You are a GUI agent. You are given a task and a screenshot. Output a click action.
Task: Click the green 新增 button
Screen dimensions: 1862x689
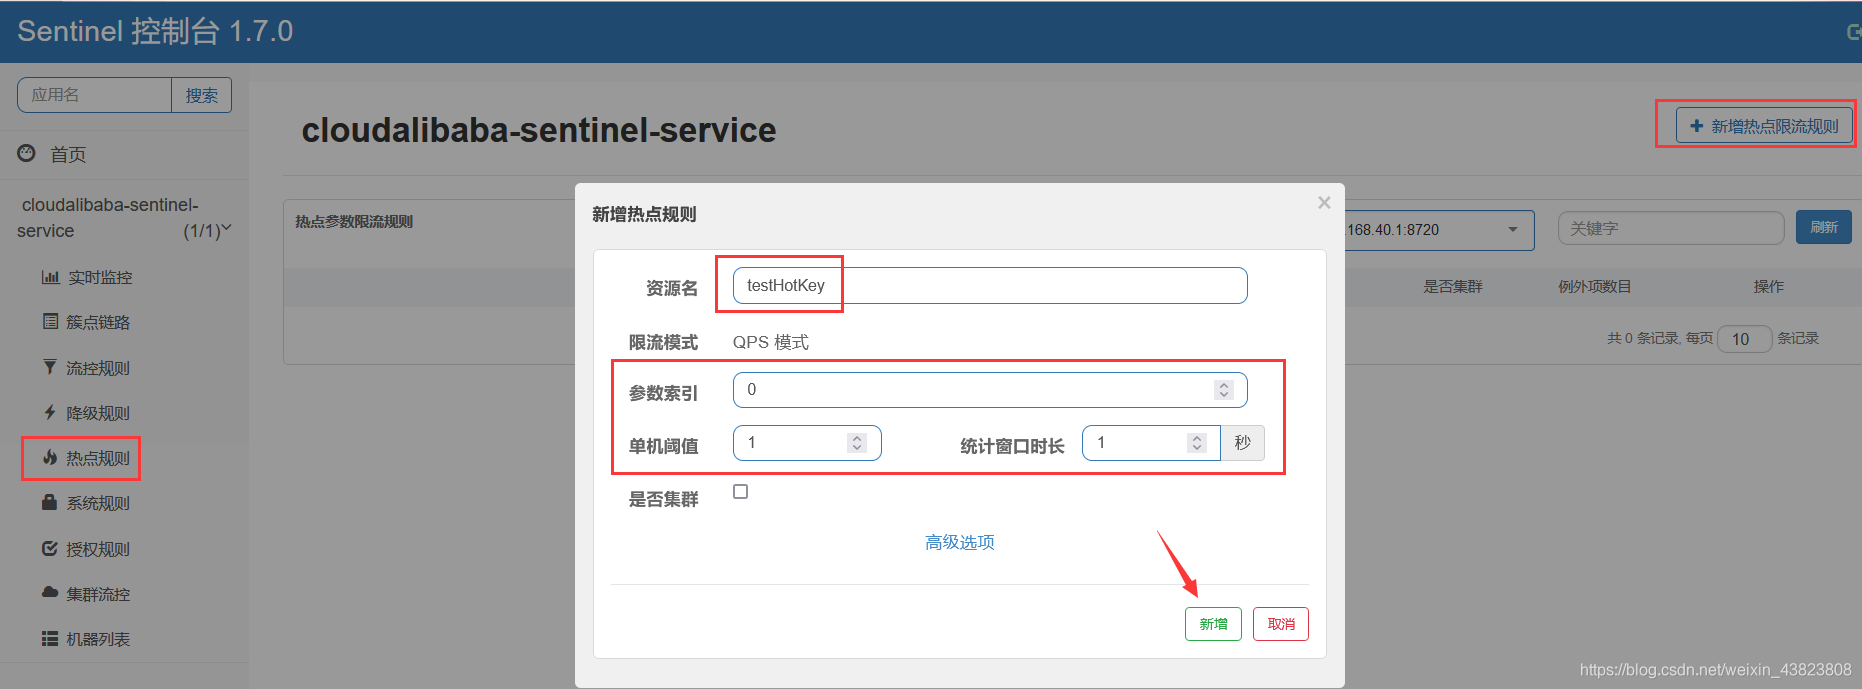tap(1213, 624)
